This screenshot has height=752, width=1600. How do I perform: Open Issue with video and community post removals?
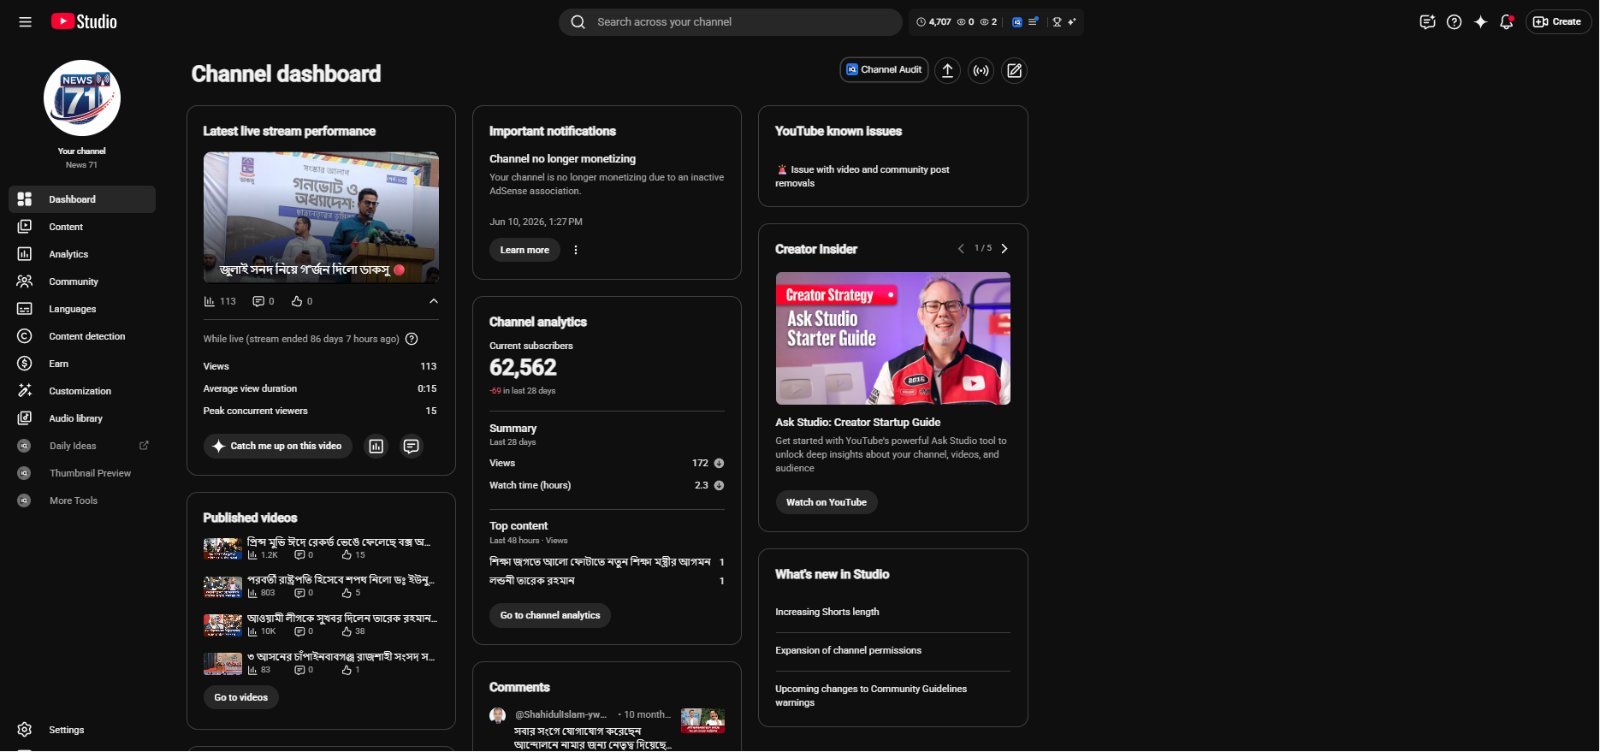[x=862, y=176]
